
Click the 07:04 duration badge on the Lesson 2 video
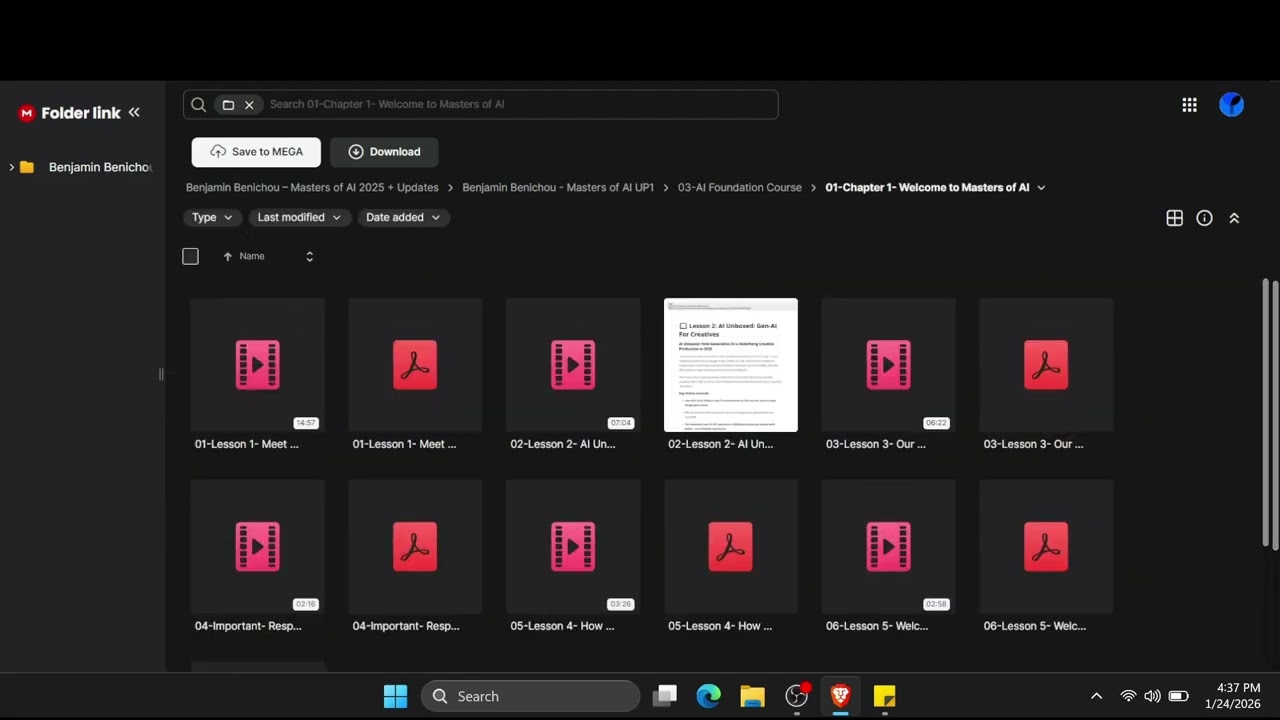click(621, 423)
